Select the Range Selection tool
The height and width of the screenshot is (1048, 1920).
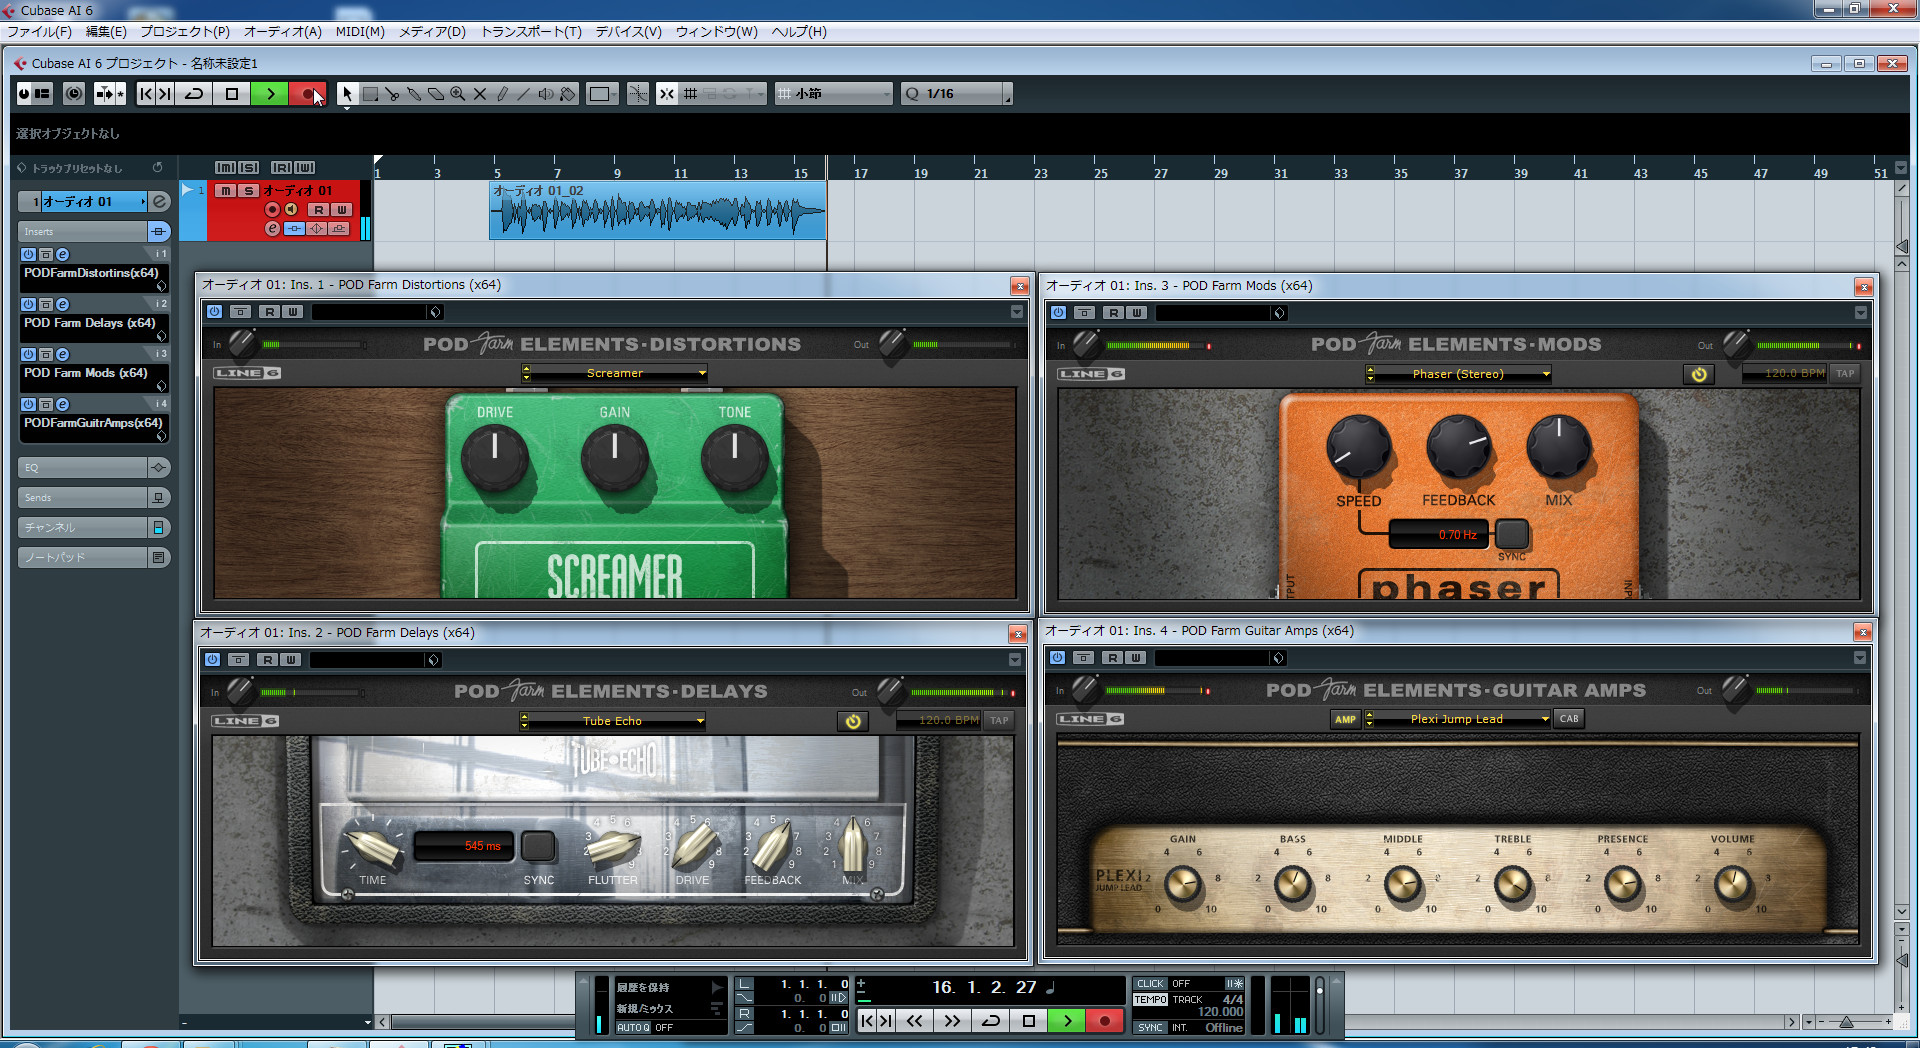370,94
